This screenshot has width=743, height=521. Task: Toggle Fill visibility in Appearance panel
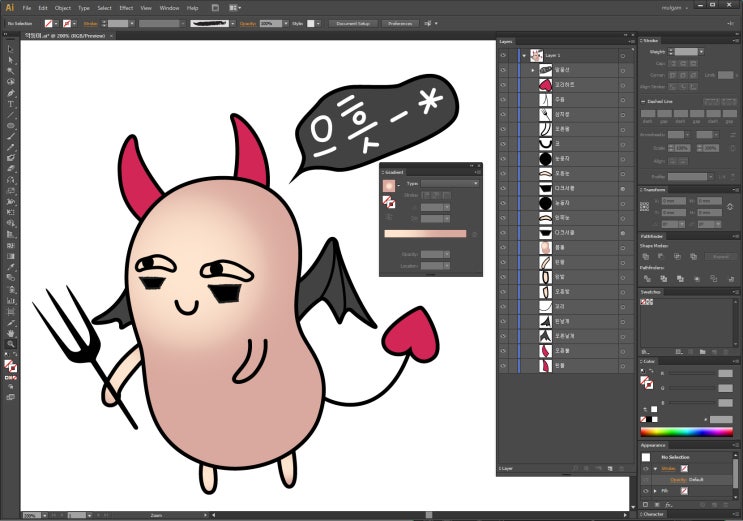click(x=645, y=491)
